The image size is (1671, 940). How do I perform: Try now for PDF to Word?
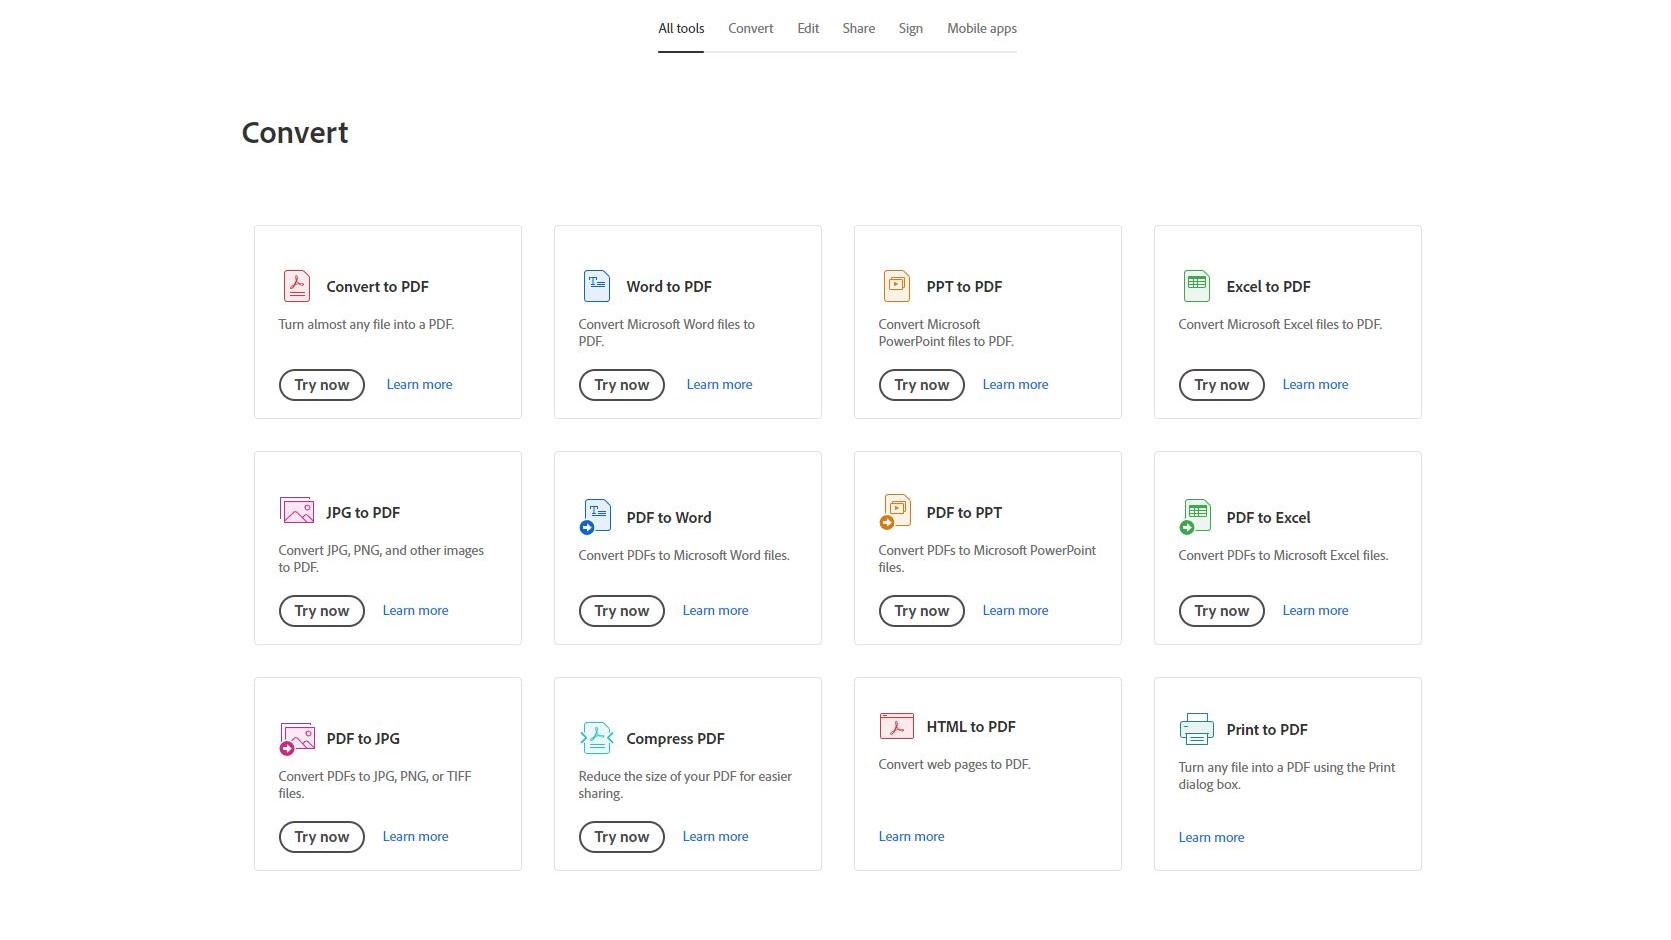[x=622, y=611]
